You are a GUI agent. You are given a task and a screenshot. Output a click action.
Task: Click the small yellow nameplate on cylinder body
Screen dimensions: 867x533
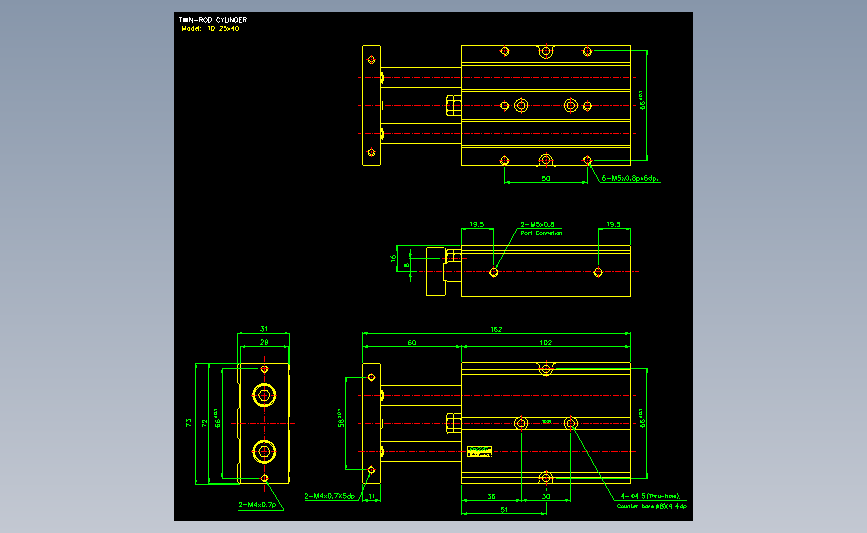click(x=479, y=451)
